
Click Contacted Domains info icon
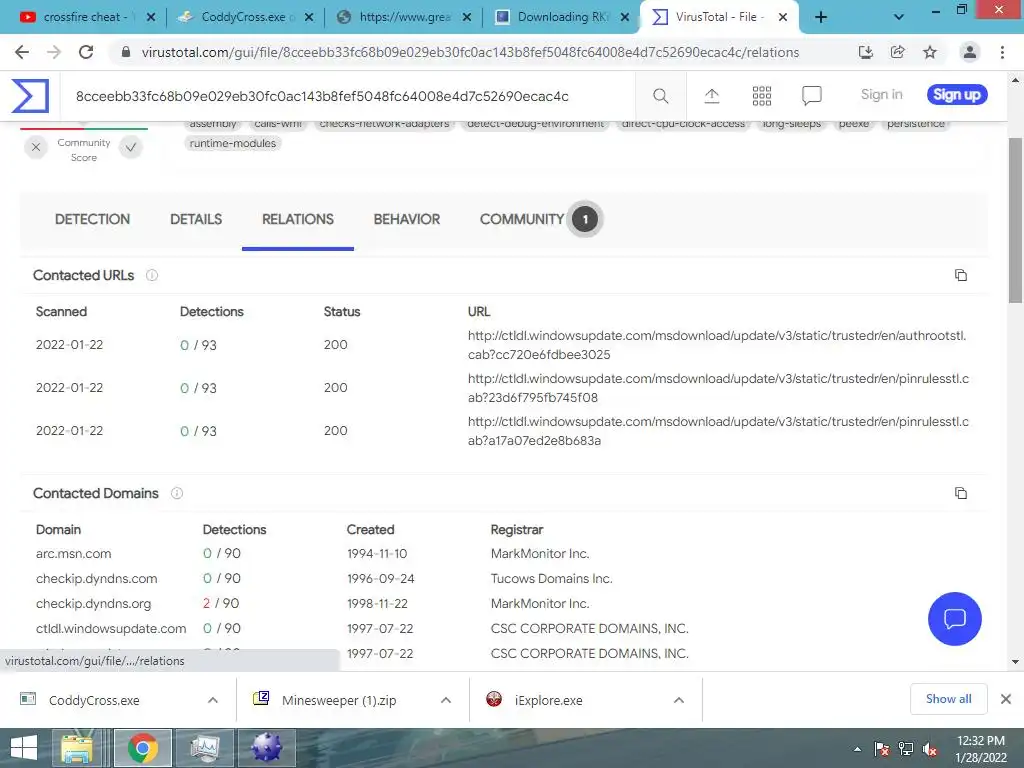177,493
